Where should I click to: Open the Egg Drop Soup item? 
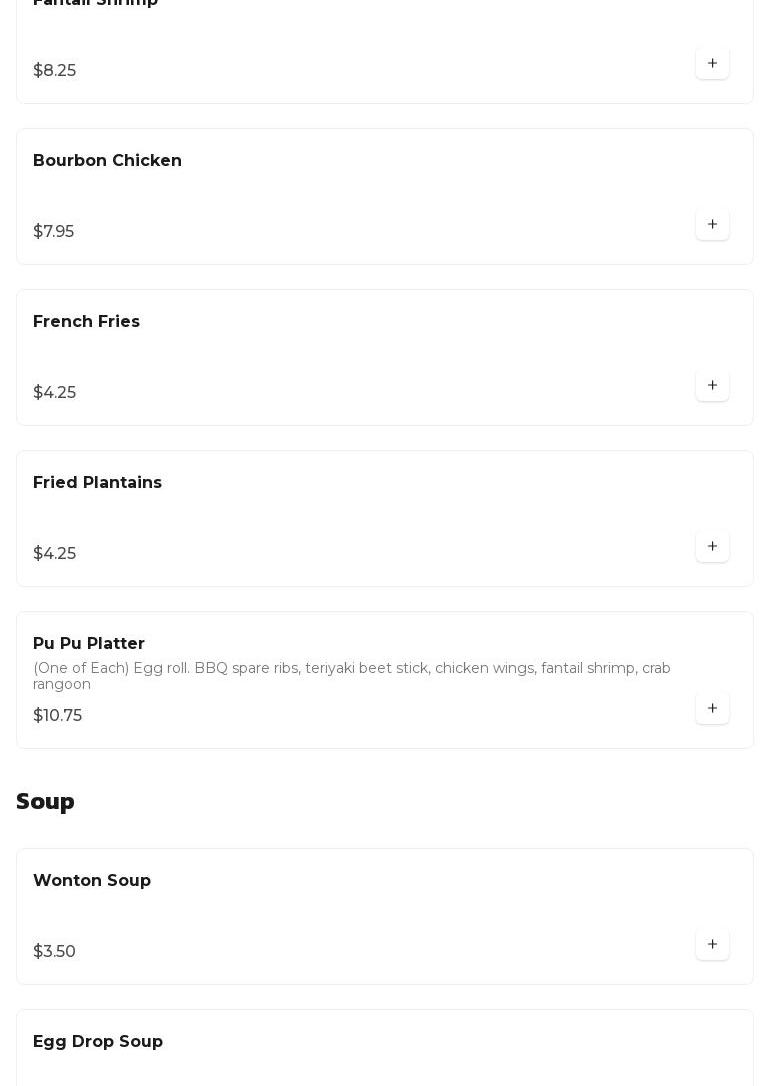(x=98, y=1042)
